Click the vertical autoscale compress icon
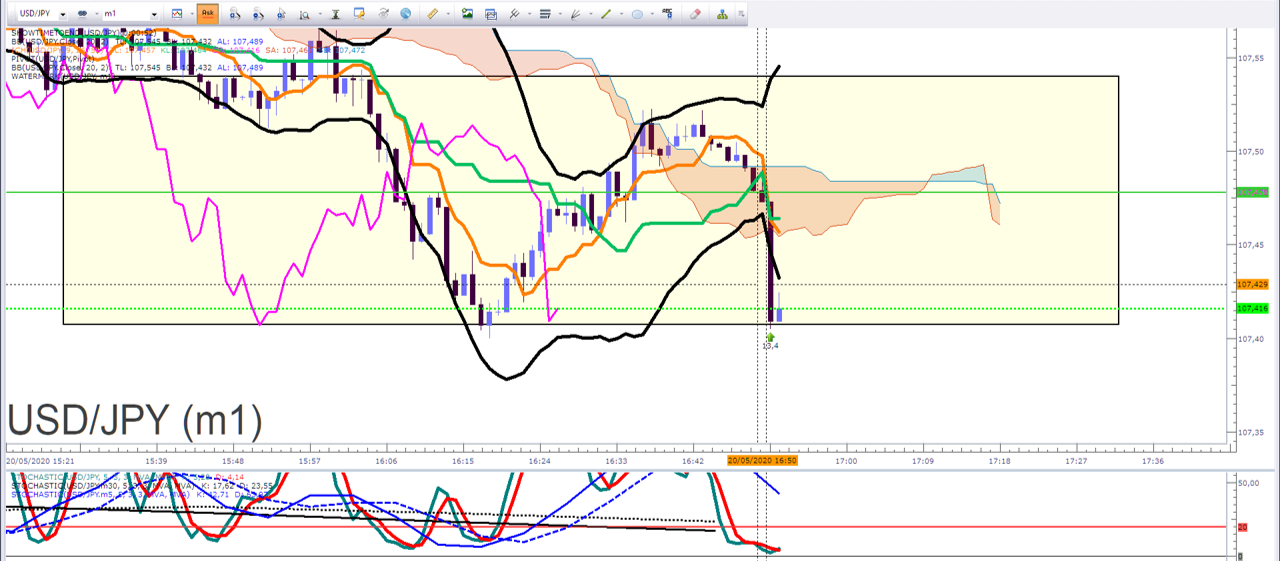1280x561 pixels. pyautogui.click(x=335, y=15)
